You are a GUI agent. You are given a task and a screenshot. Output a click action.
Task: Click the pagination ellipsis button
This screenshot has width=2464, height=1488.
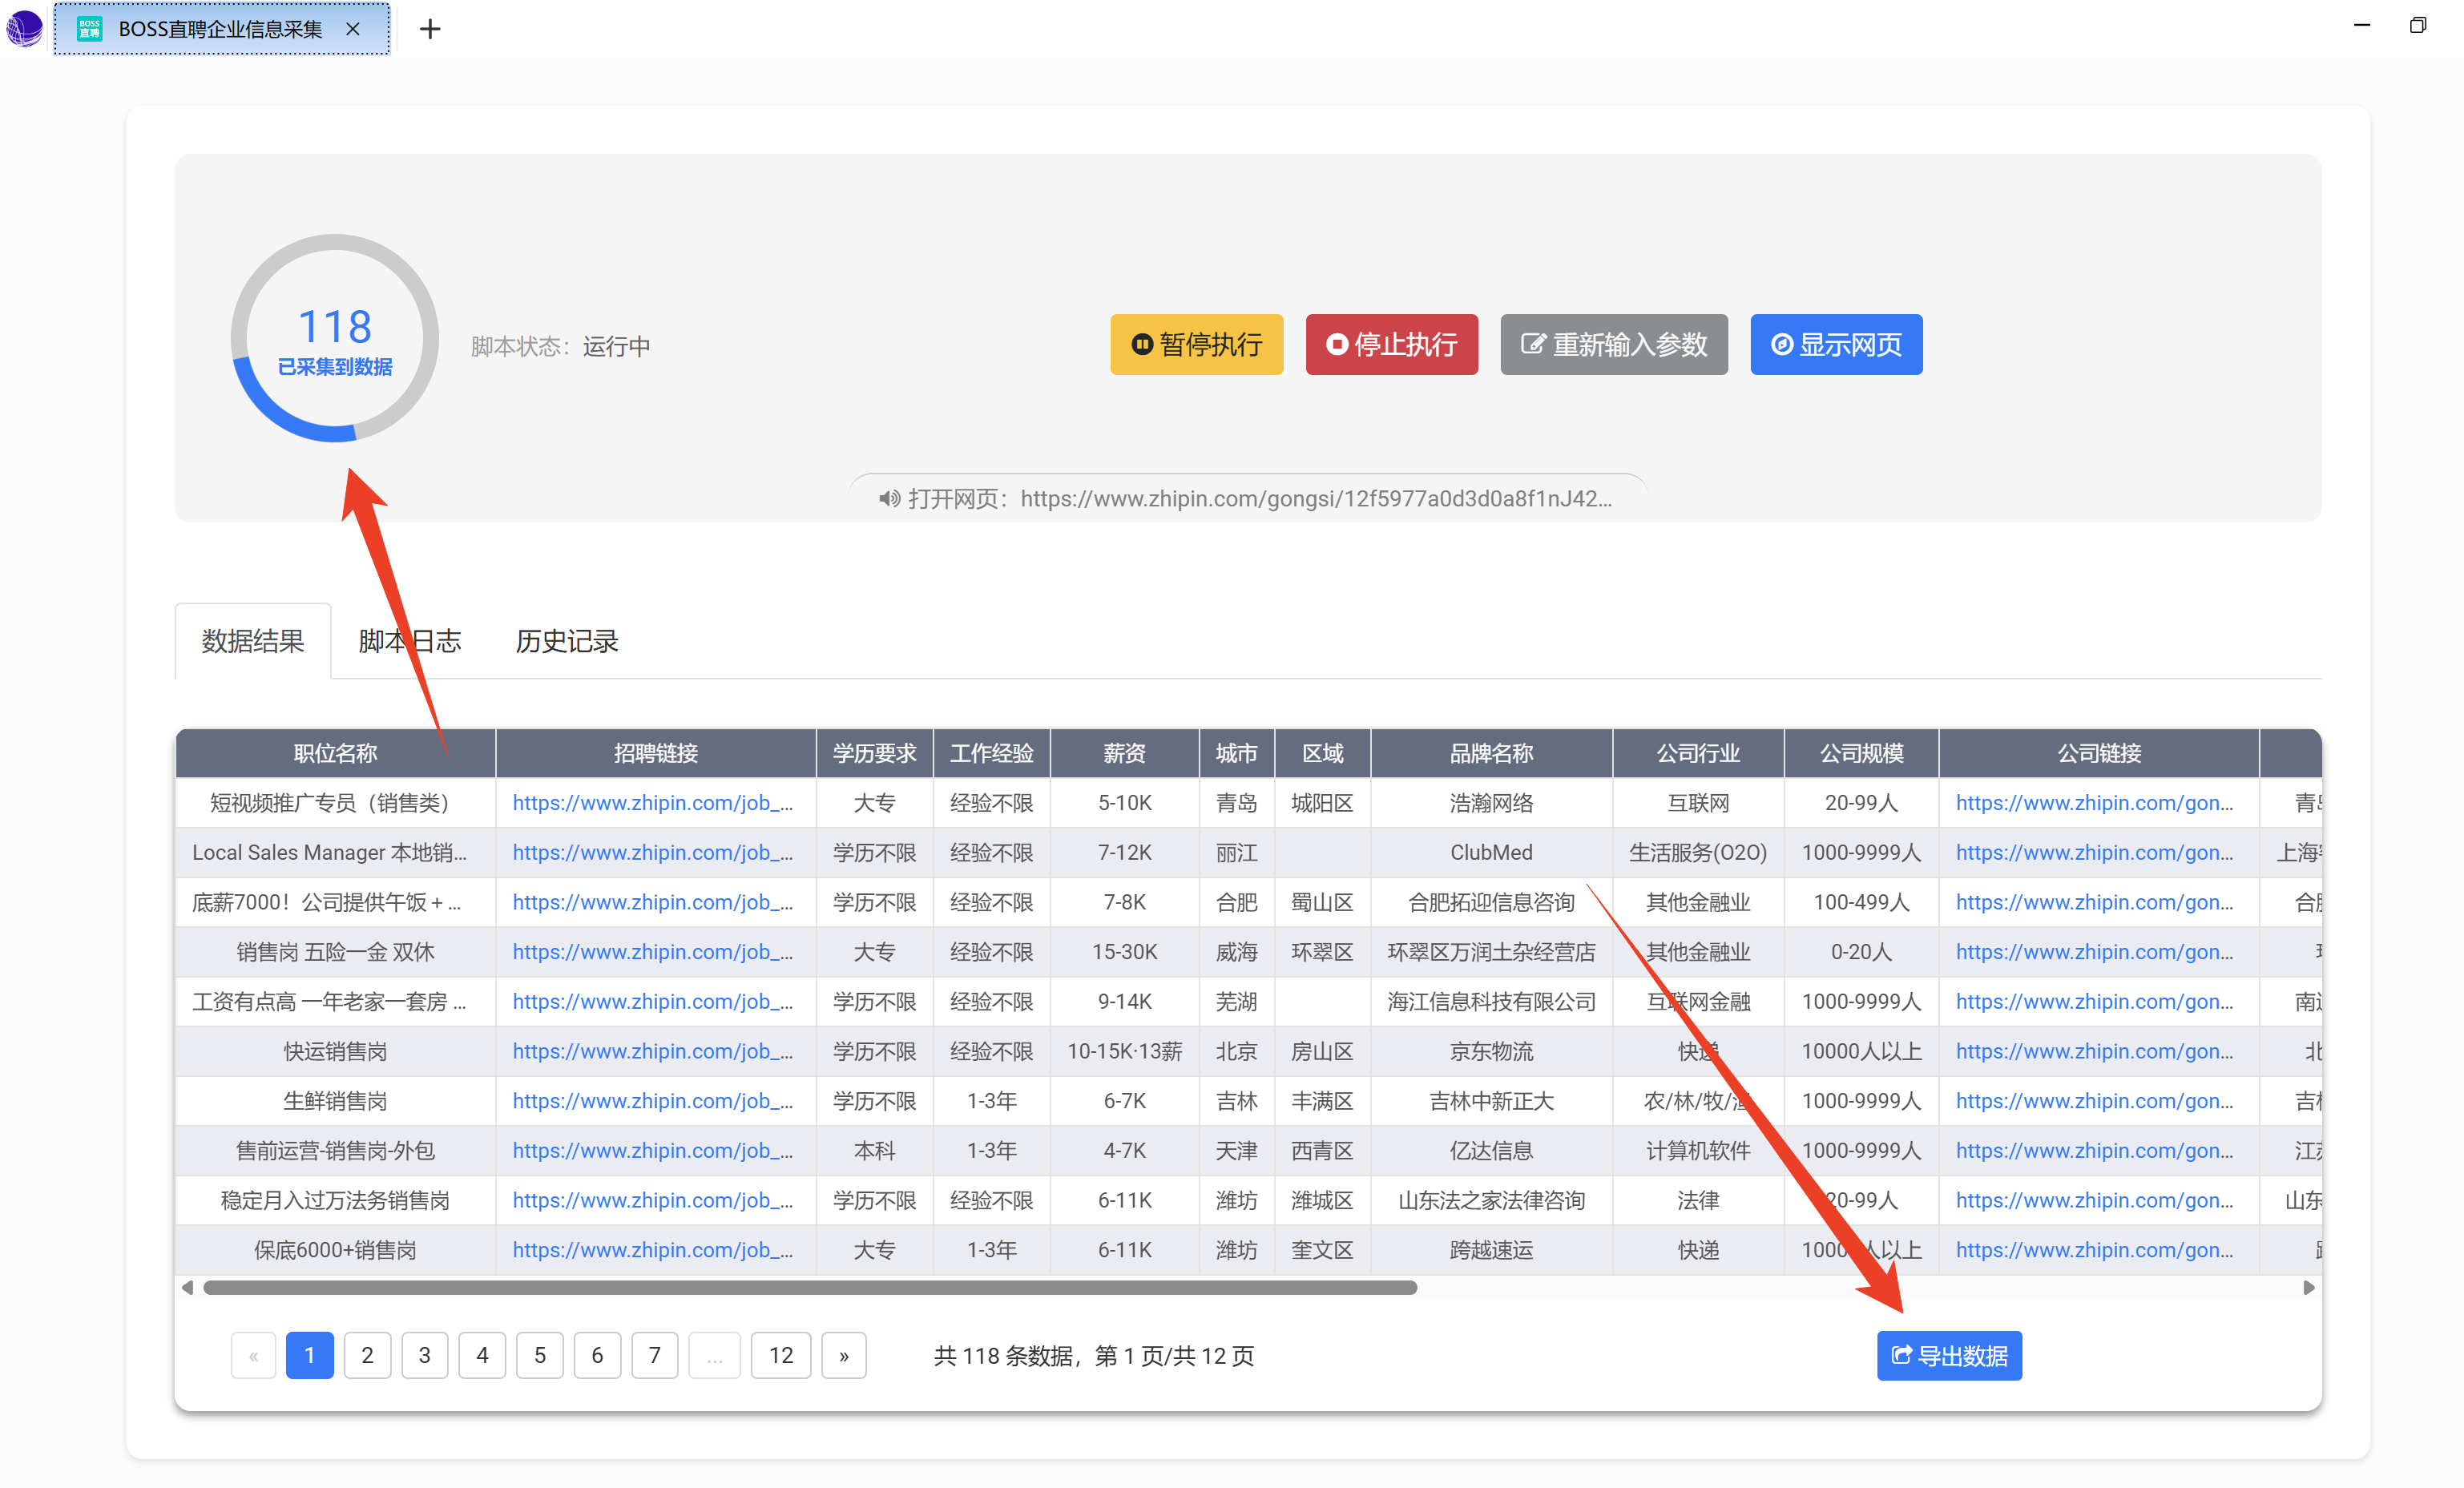[715, 1356]
